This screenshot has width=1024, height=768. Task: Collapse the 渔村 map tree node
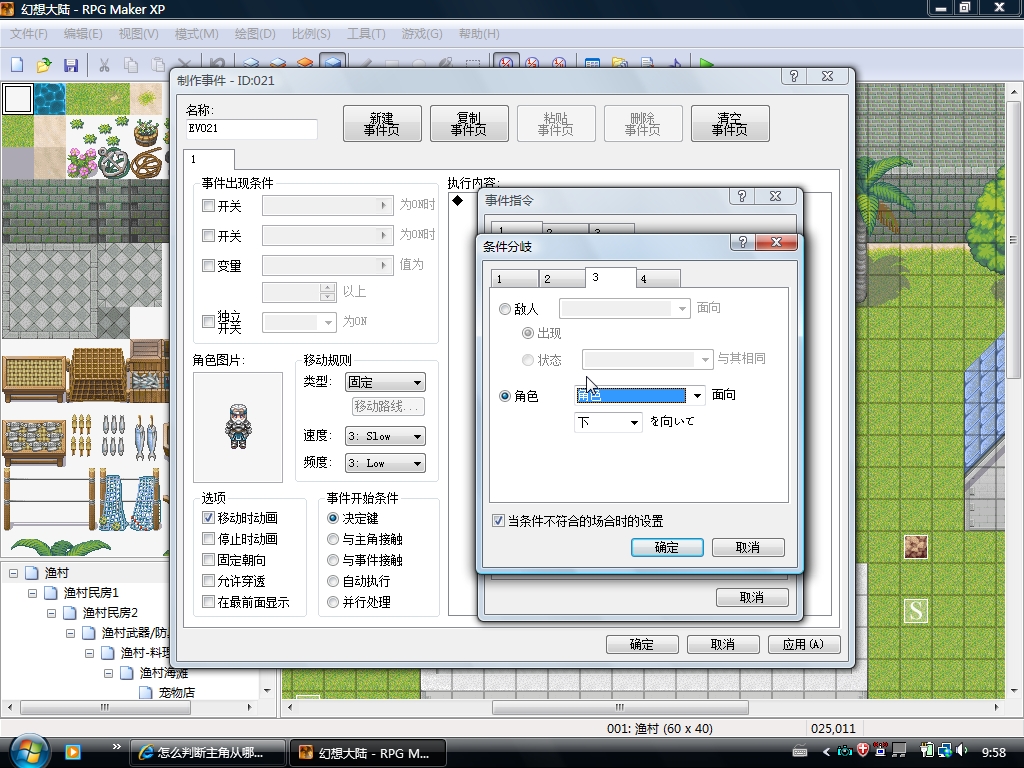13,573
